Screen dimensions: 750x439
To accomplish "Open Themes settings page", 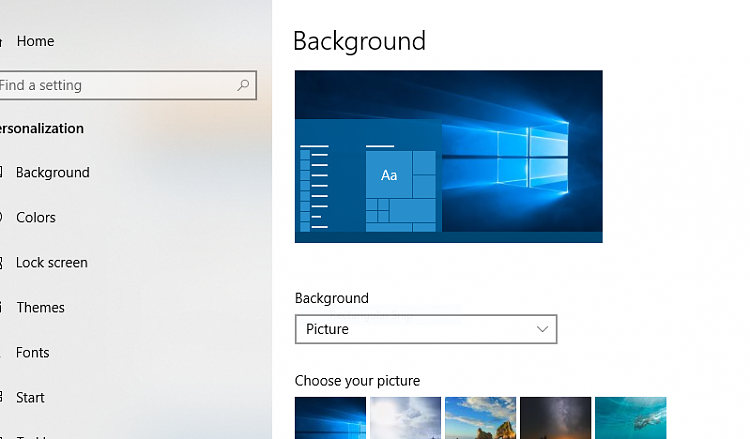I will coord(40,307).
